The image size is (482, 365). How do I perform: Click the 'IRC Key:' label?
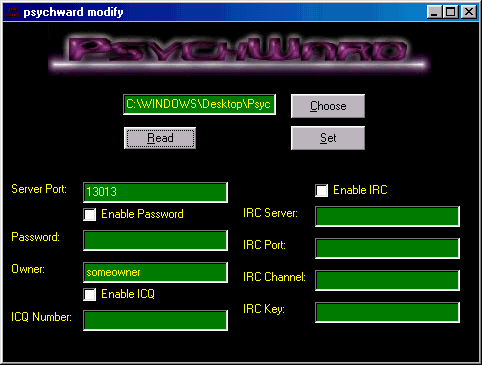click(264, 309)
